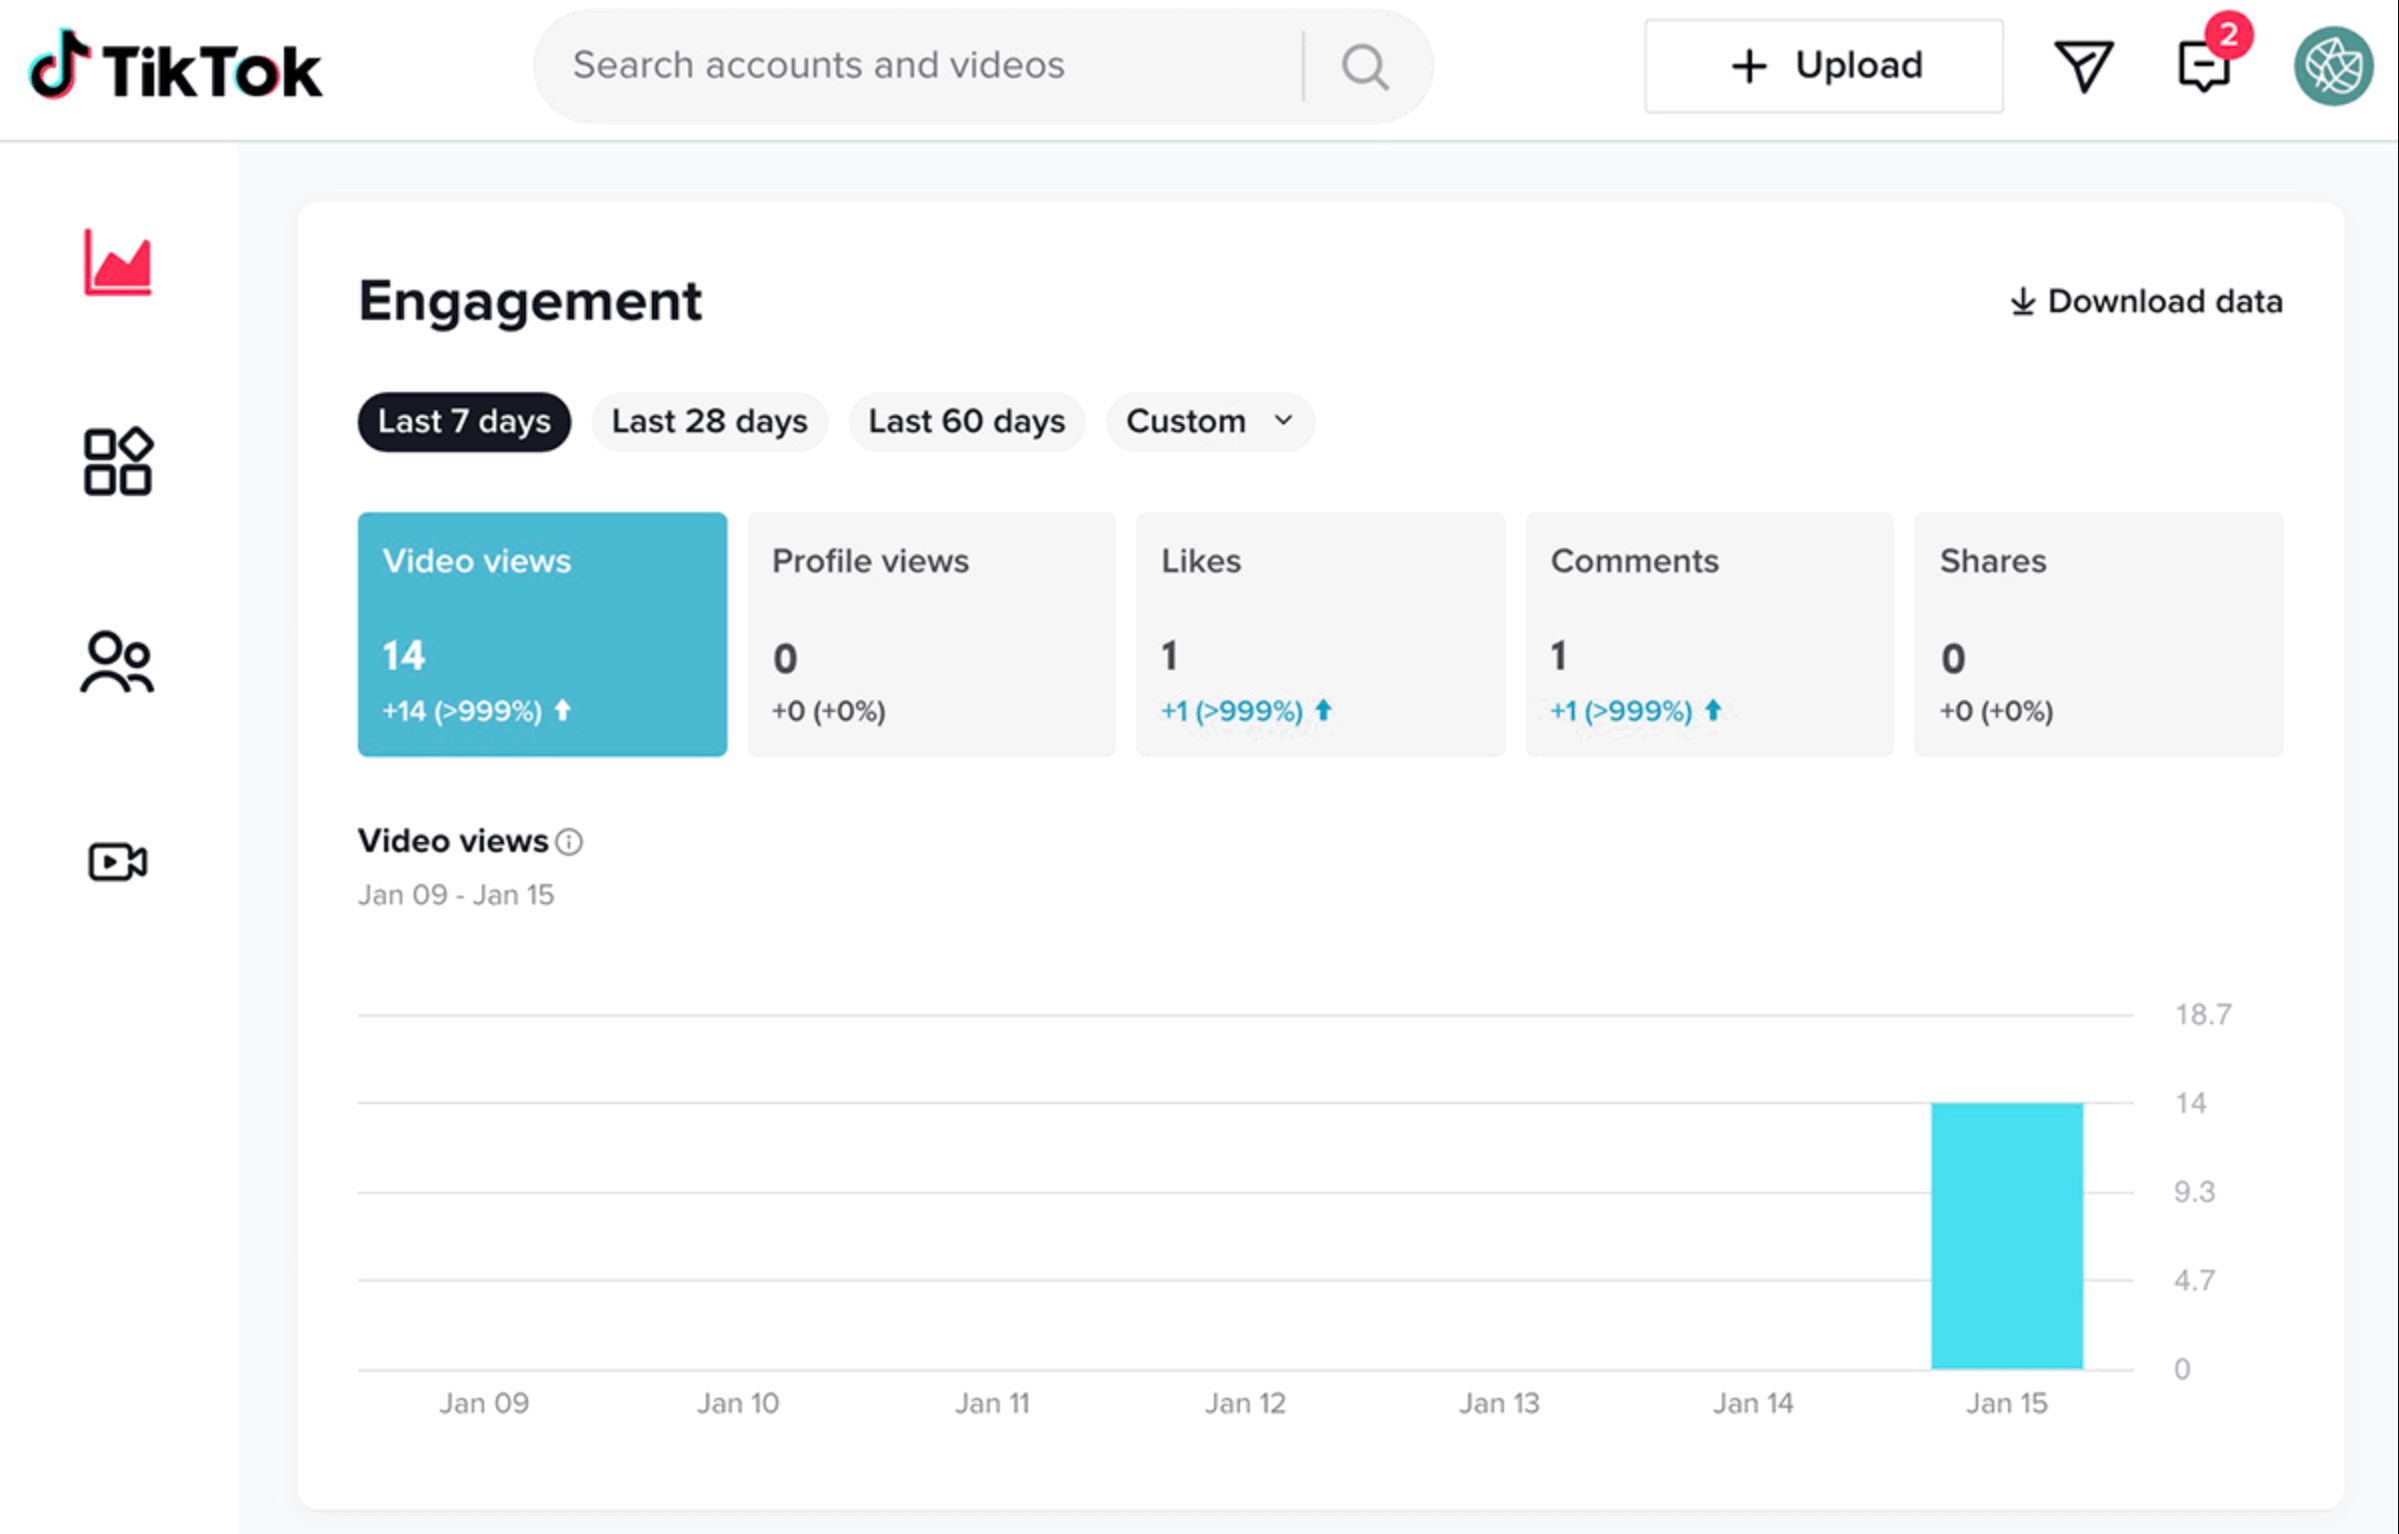This screenshot has height=1534, width=2399.
Task: Click the info icon next to Video views
Action: coord(570,842)
